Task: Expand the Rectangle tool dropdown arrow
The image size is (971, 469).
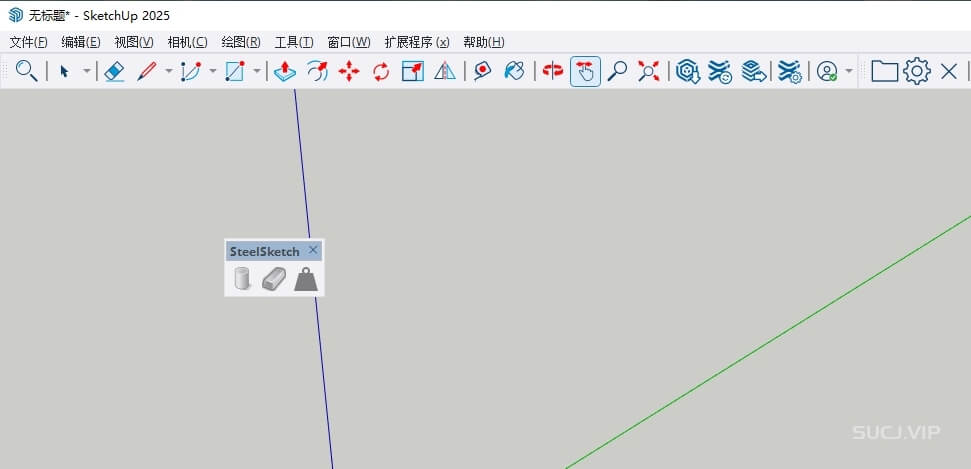Action: click(257, 71)
